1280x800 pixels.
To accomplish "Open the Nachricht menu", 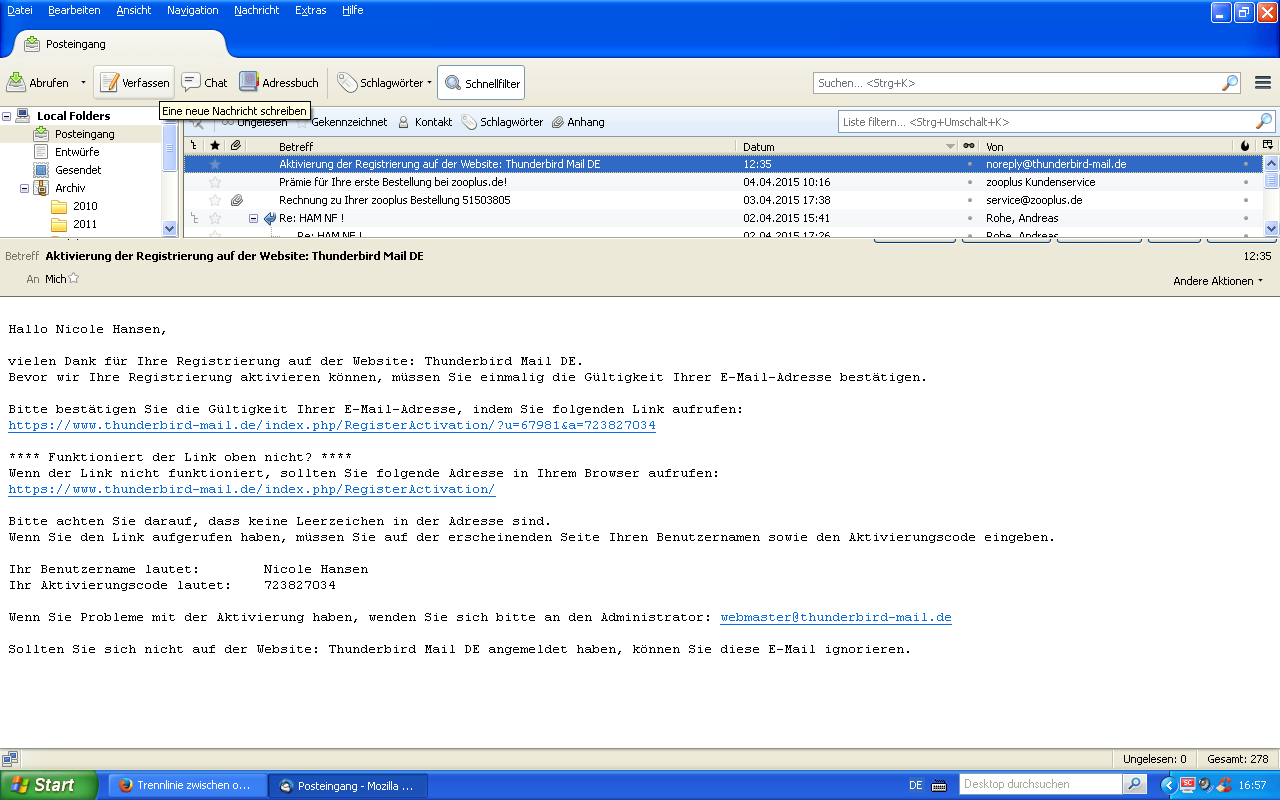I will click(256, 10).
